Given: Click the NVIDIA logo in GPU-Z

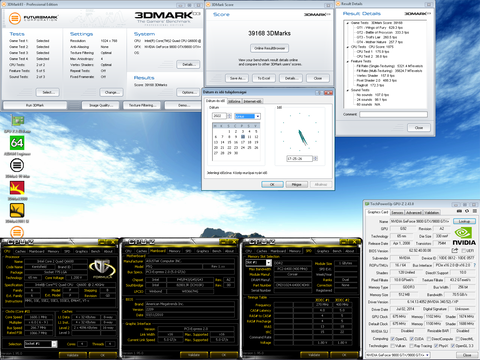Looking at the screenshot, I should (464, 236).
